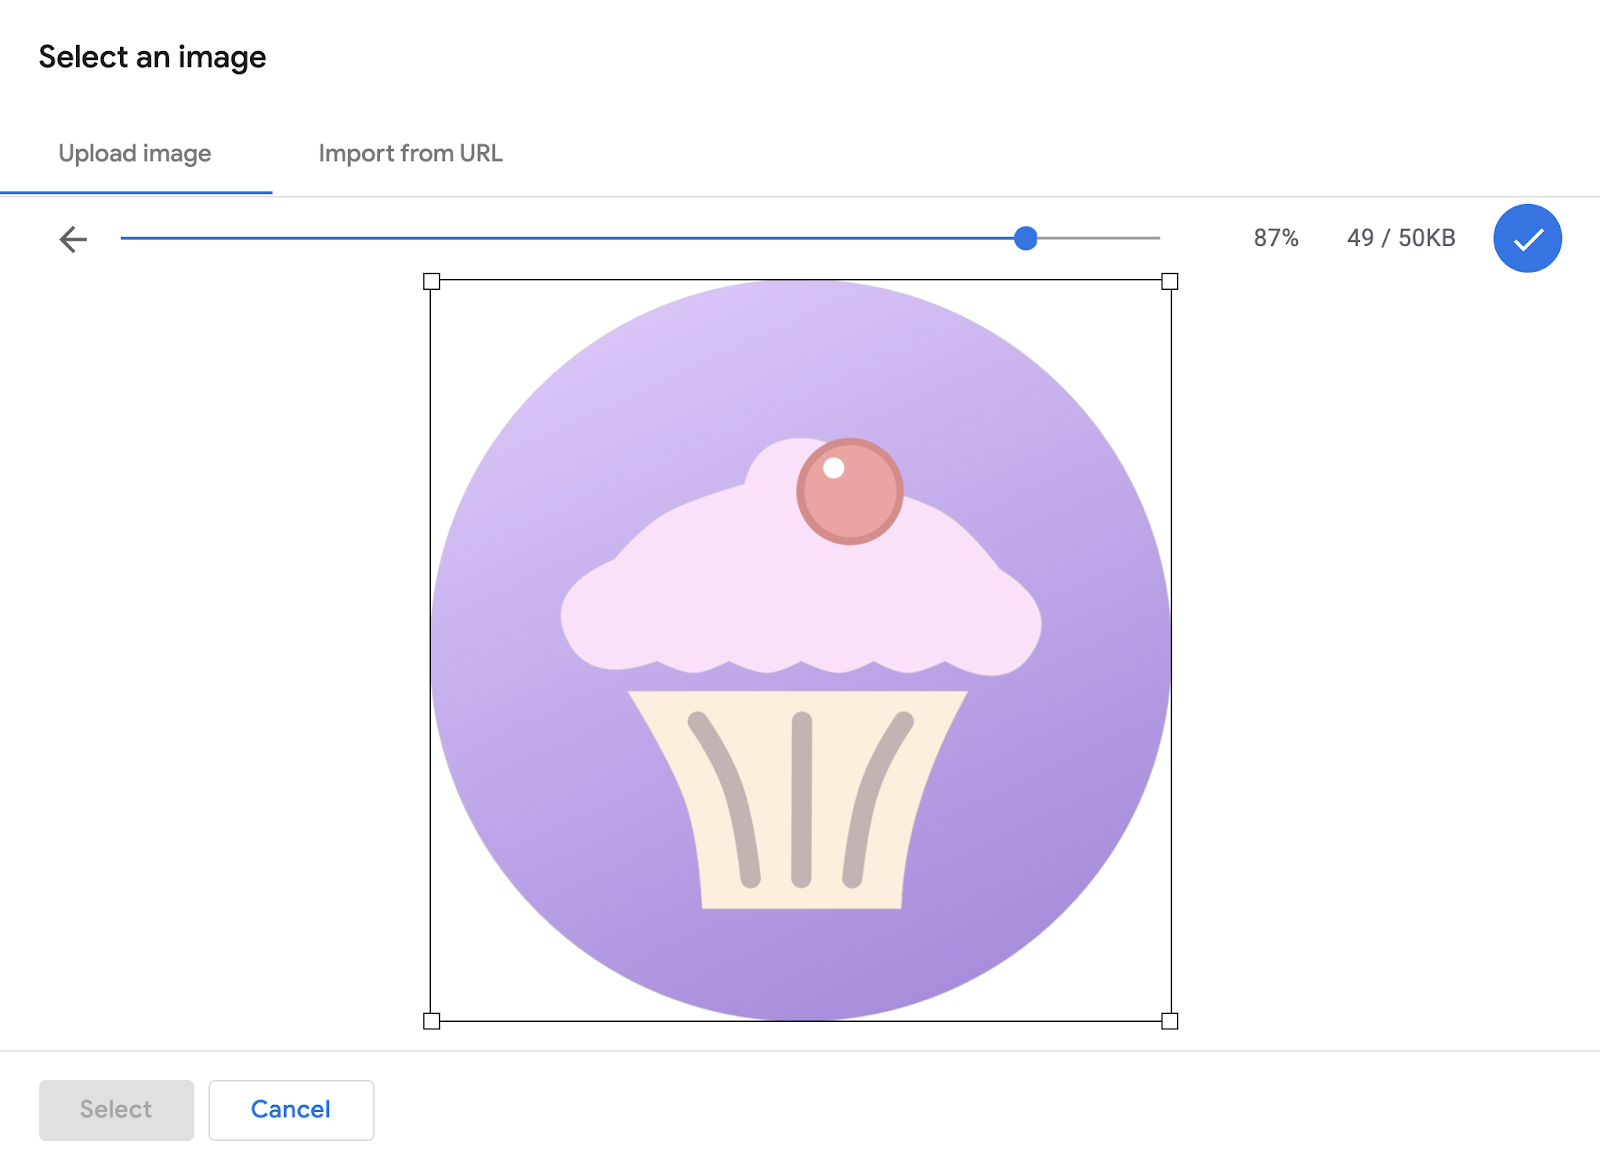Click the image quality slider handle
The height and width of the screenshot is (1163, 1600).
click(x=1025, y=238)
